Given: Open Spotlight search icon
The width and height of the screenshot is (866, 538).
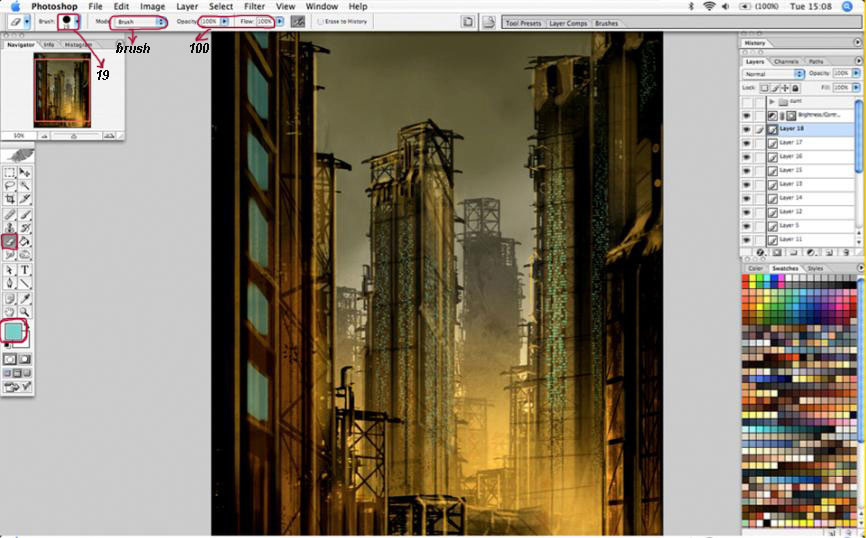Looking at the screenshot, I should point(847,6).
